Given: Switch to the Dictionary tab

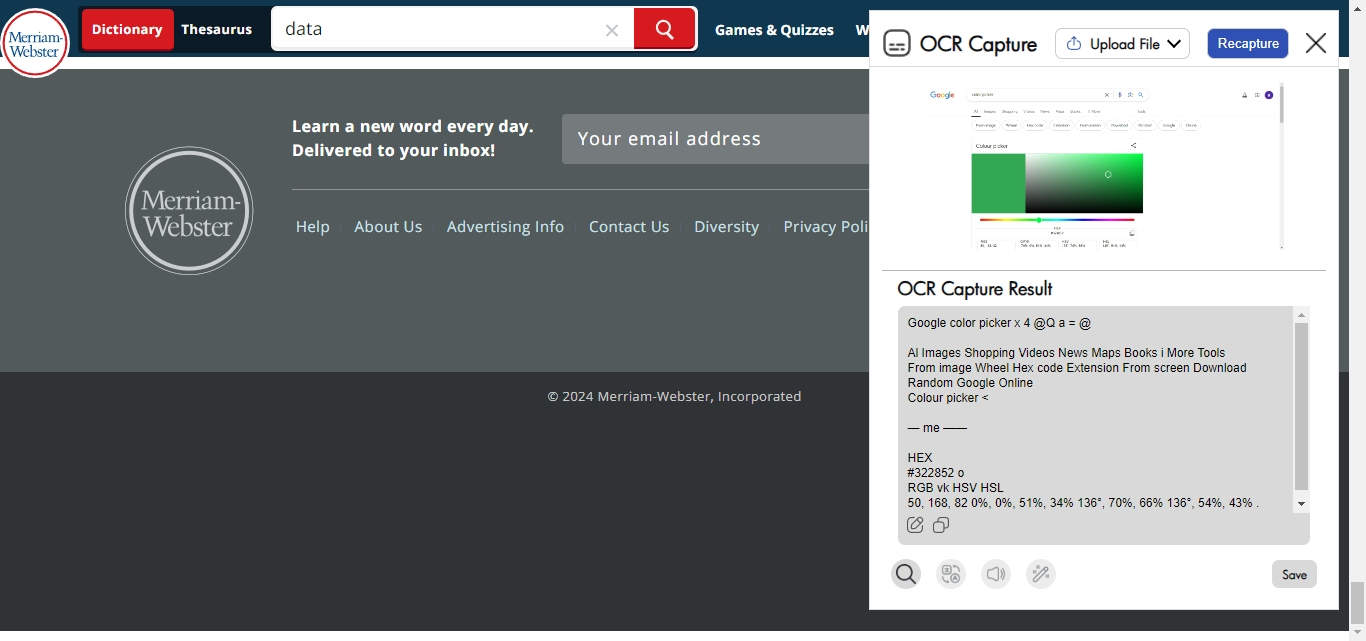Looking at the screenshot, I should pyautogui.click(x=127, y=29).
